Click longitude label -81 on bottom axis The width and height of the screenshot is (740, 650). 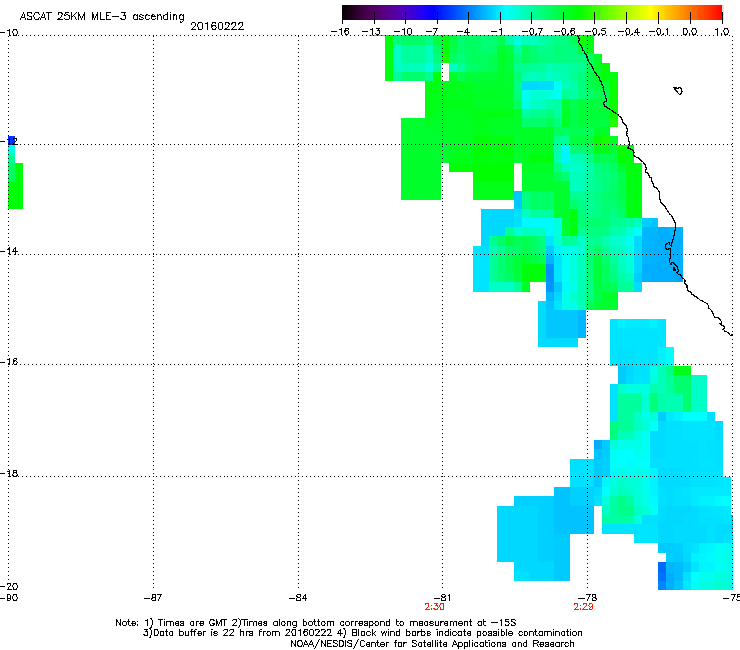coord(442,598)
